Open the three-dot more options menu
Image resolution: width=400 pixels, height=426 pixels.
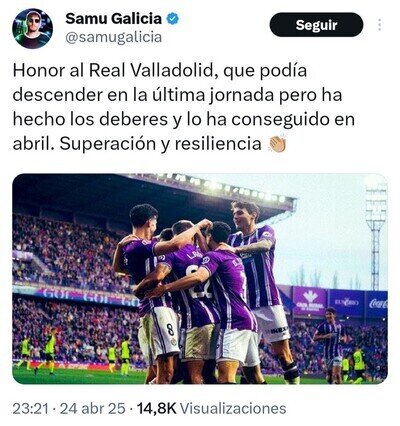pyautogui.click(x=380, y=25)
